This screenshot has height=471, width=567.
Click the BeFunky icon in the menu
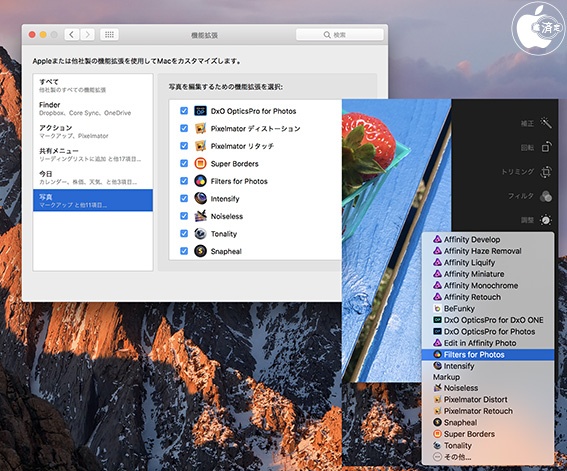pos(437,308)
